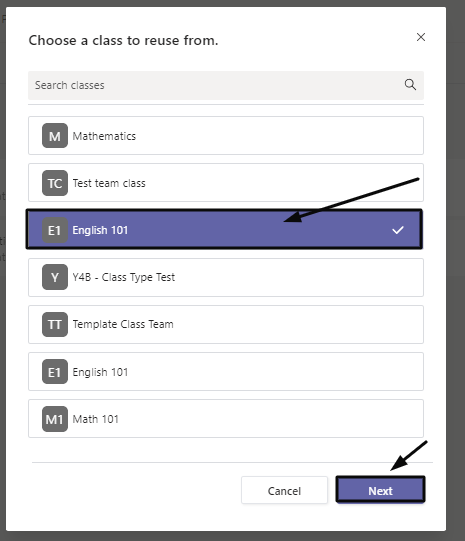465x541 pixels.
Task: Select the Mathematics class
Action: point(226,136)
